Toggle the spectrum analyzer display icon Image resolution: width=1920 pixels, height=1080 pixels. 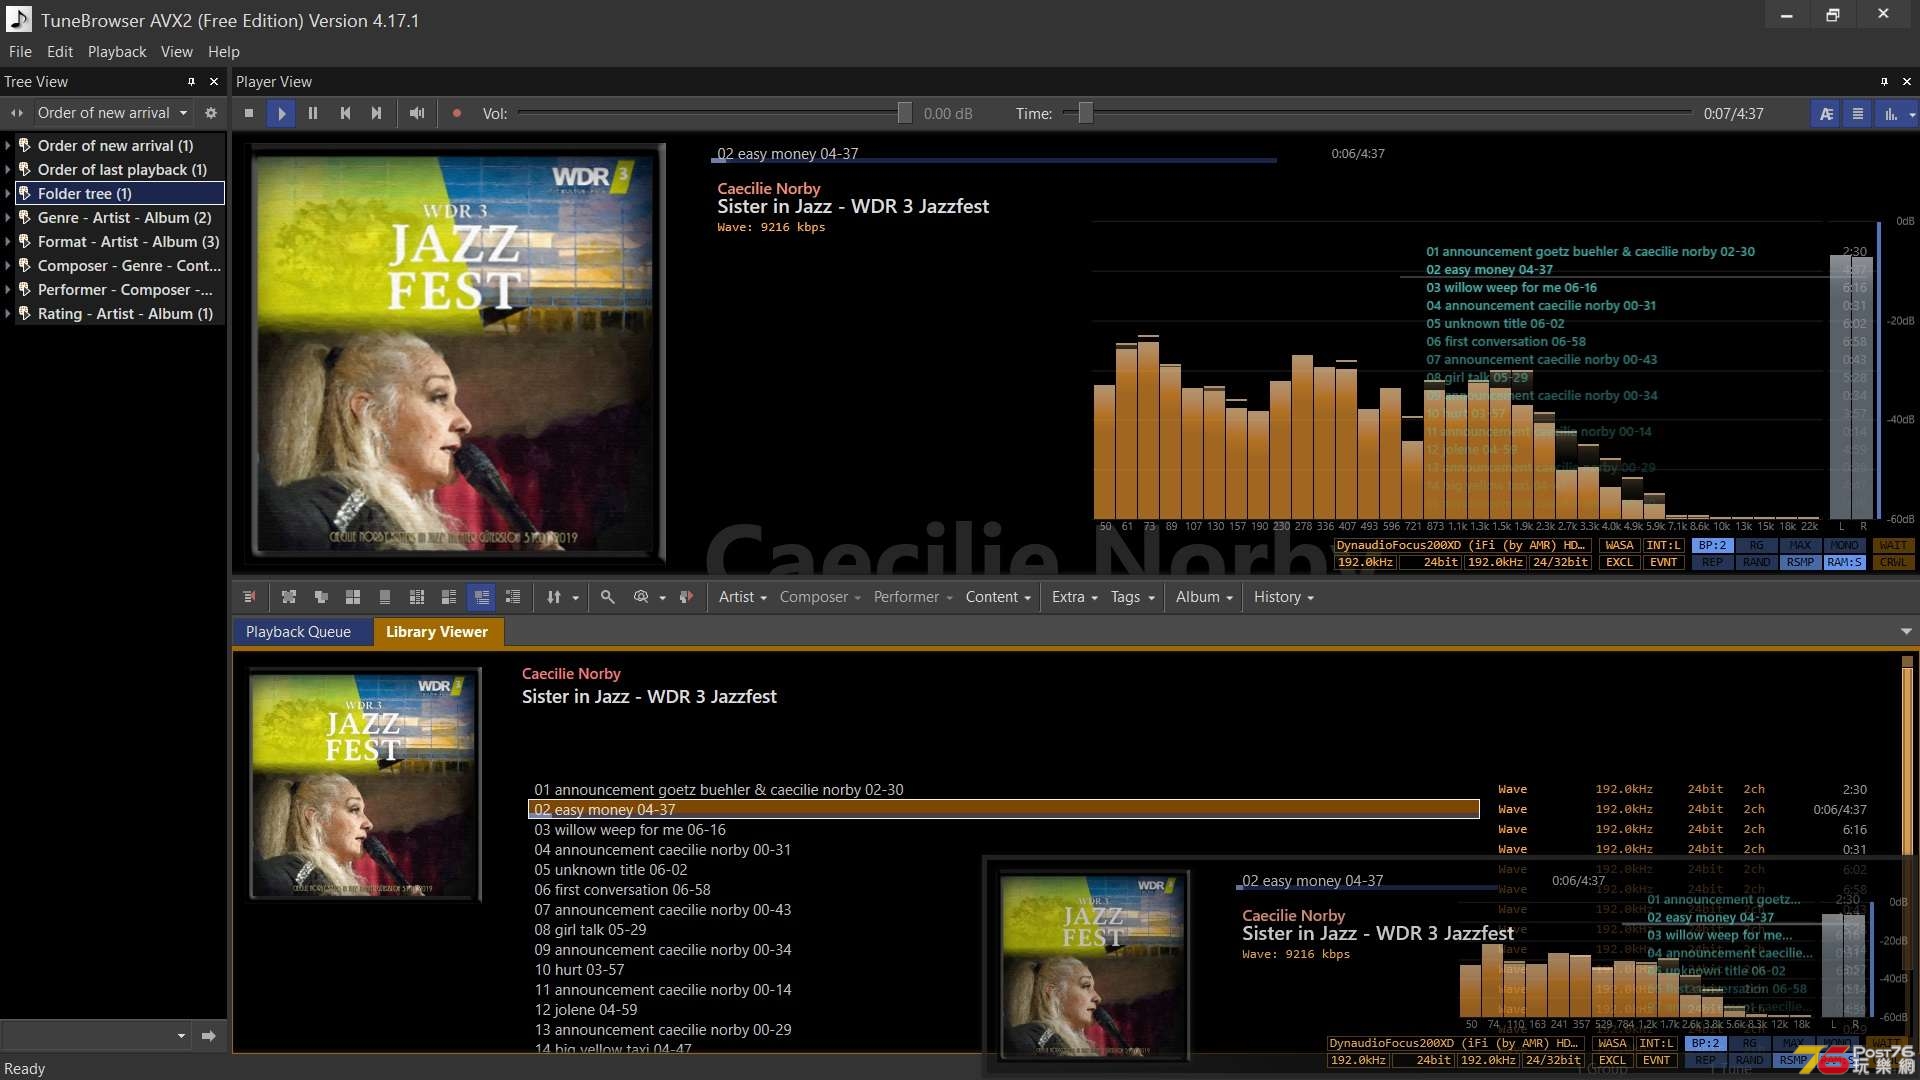1890,114
